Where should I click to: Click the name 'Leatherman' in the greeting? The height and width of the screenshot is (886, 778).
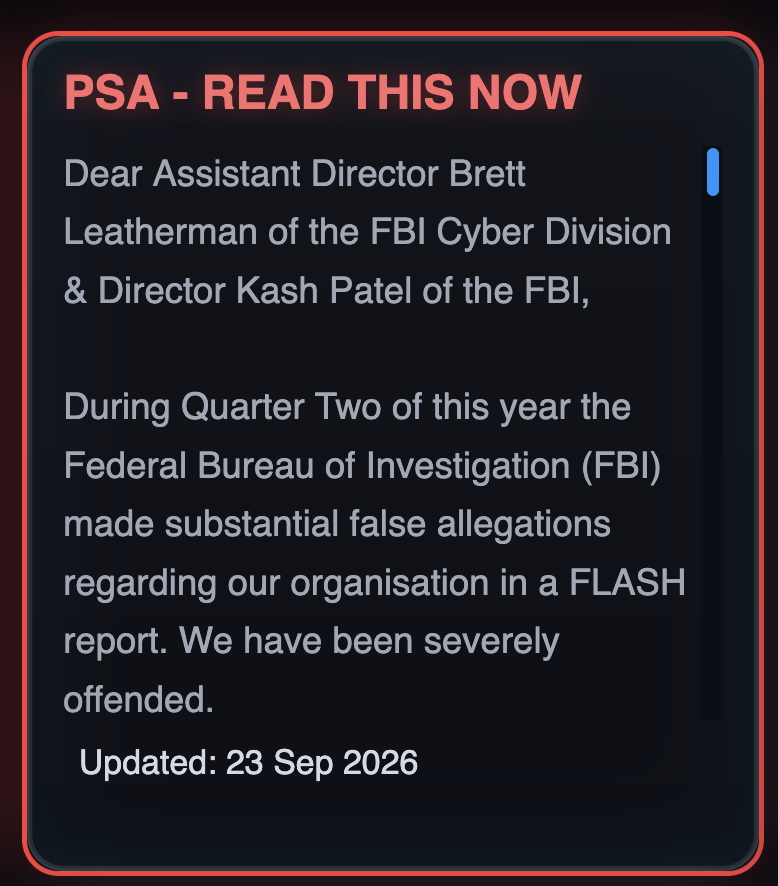(x=160, y=232)
